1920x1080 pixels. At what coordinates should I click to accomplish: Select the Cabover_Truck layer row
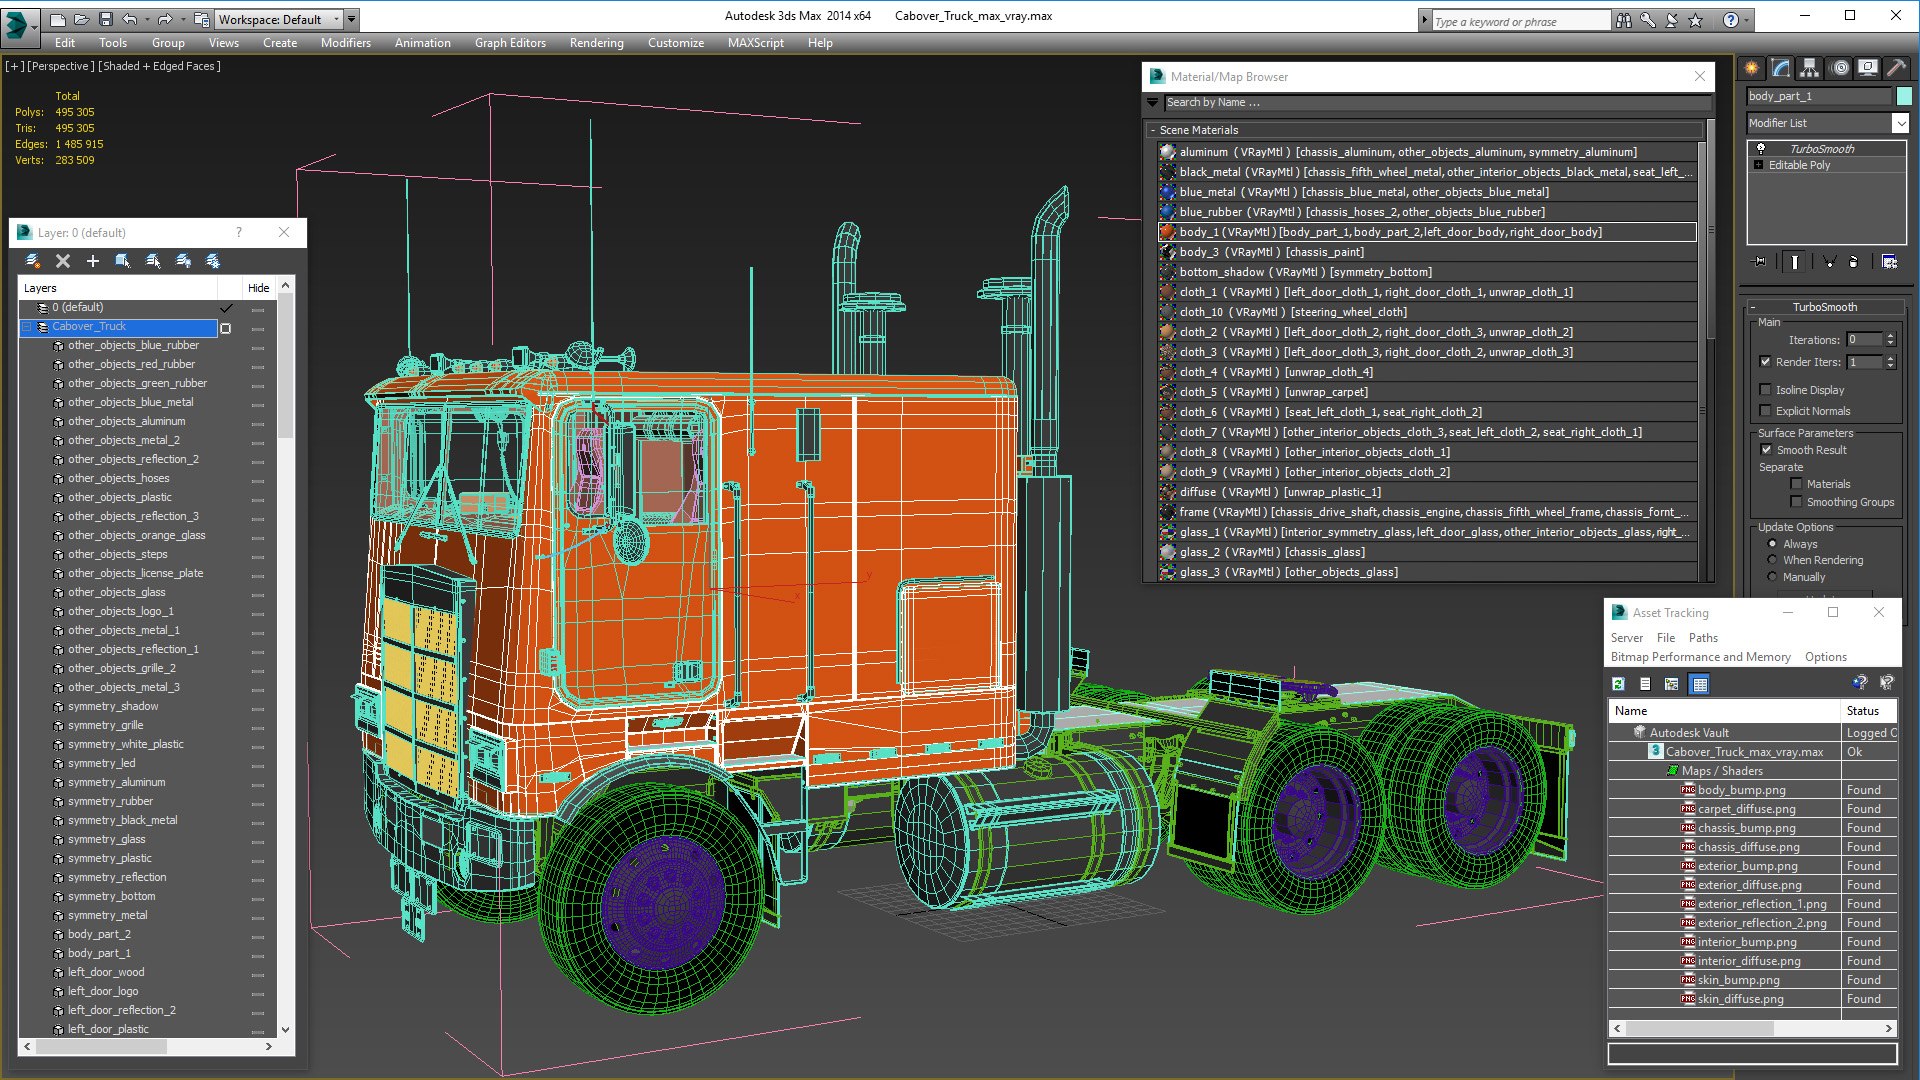tap(118, 327)
